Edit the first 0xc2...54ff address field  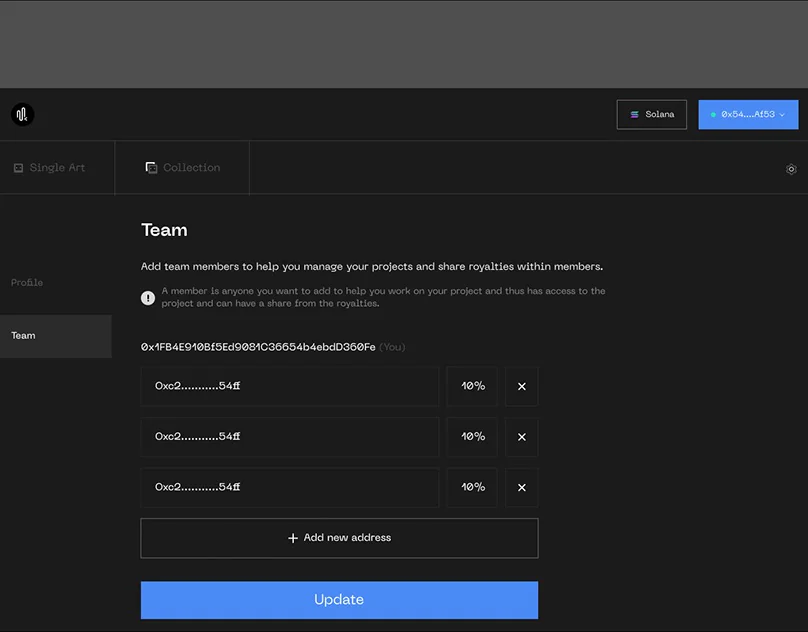(290, 386)
